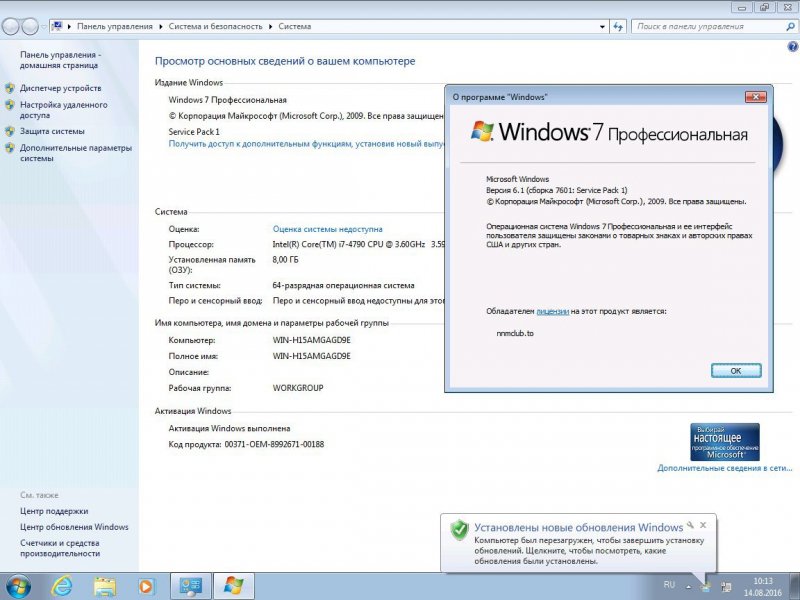The width and height of the screenshot is (800, 600).
Task: Click the Forward navigation button
Action: coord(30,27)
